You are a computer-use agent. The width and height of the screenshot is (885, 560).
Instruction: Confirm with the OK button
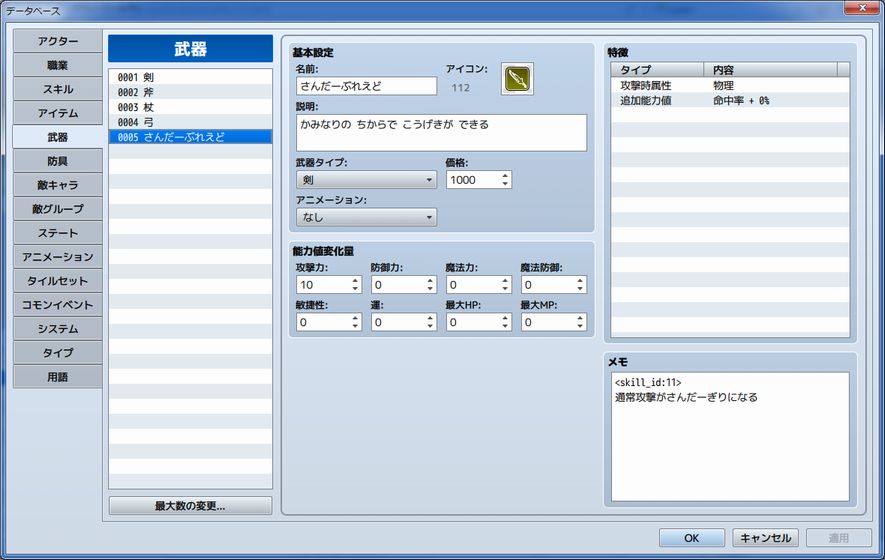691,538
